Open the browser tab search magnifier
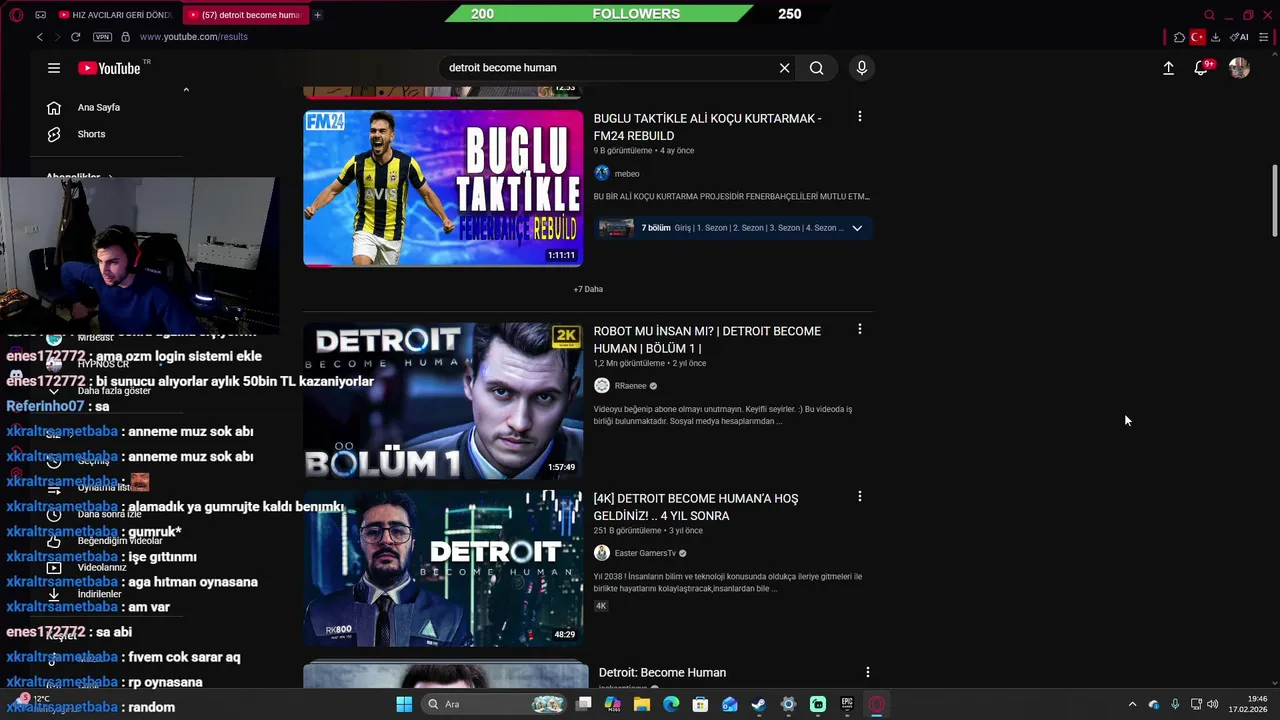 [x=1209, y=15]
